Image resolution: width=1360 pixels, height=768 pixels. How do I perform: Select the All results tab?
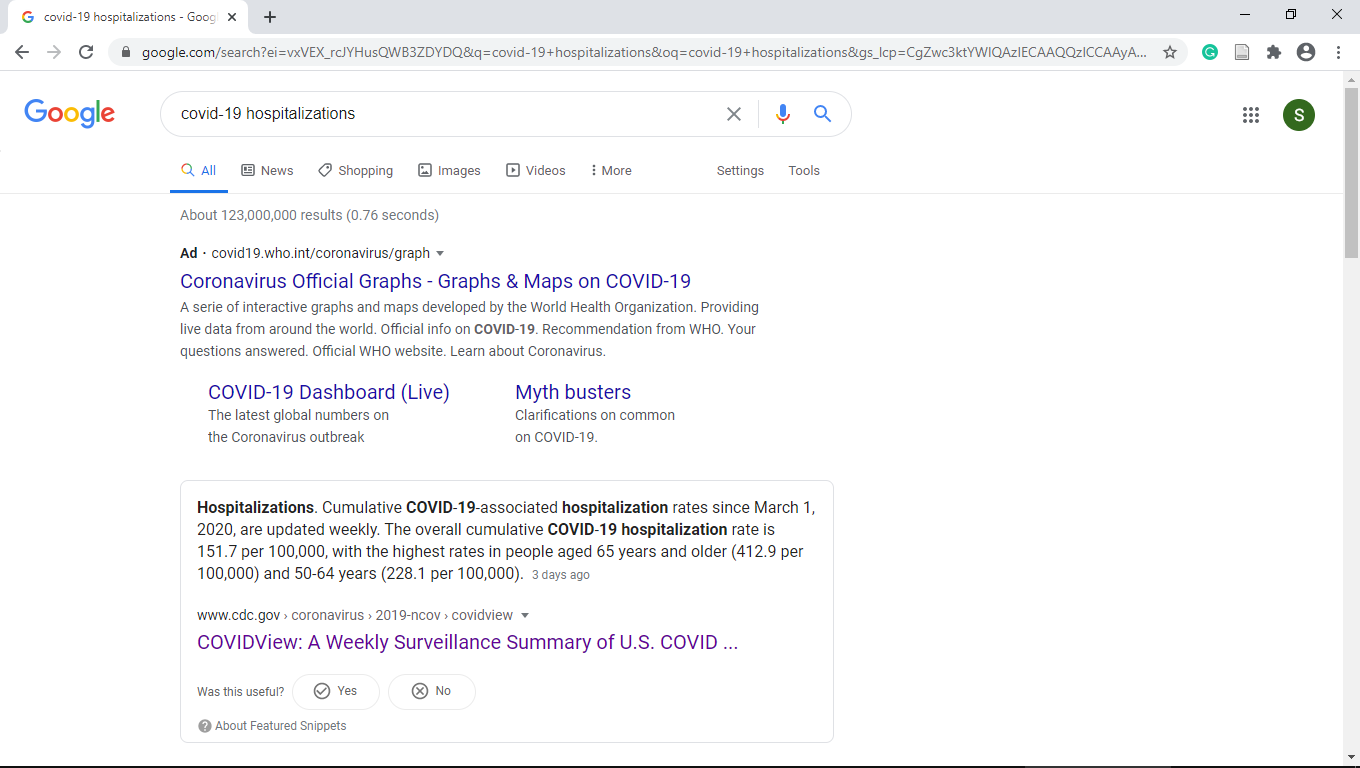[x=198, y=171]
